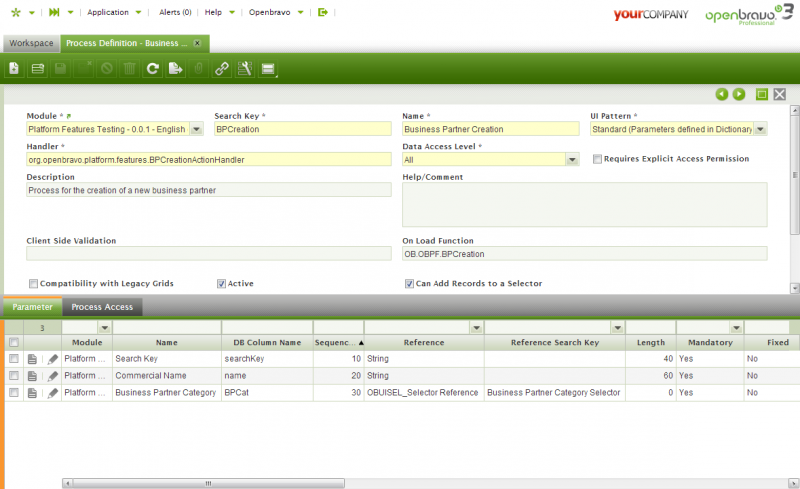Click the chain link toolbar icon
This screenshot has height=489, width=800.
tap(222, 69)
